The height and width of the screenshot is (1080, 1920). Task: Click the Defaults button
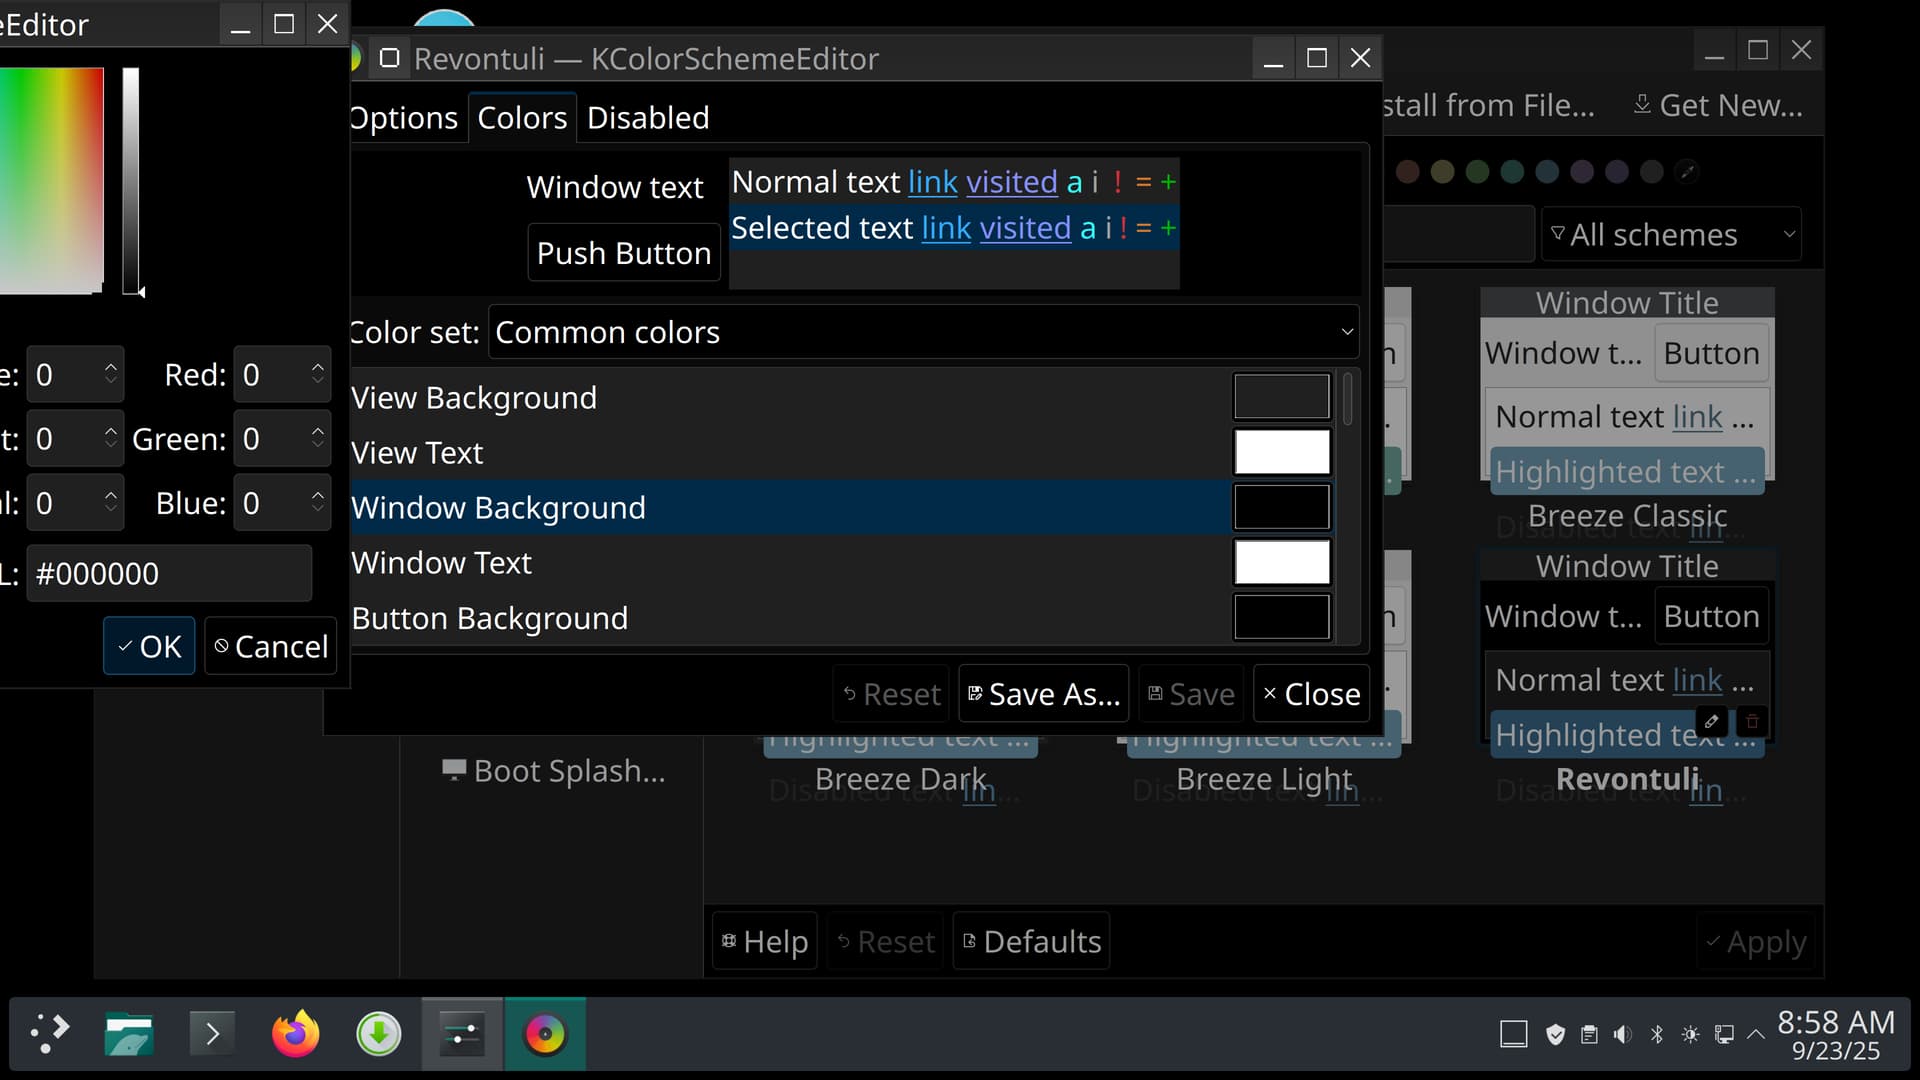[1031, 942]
